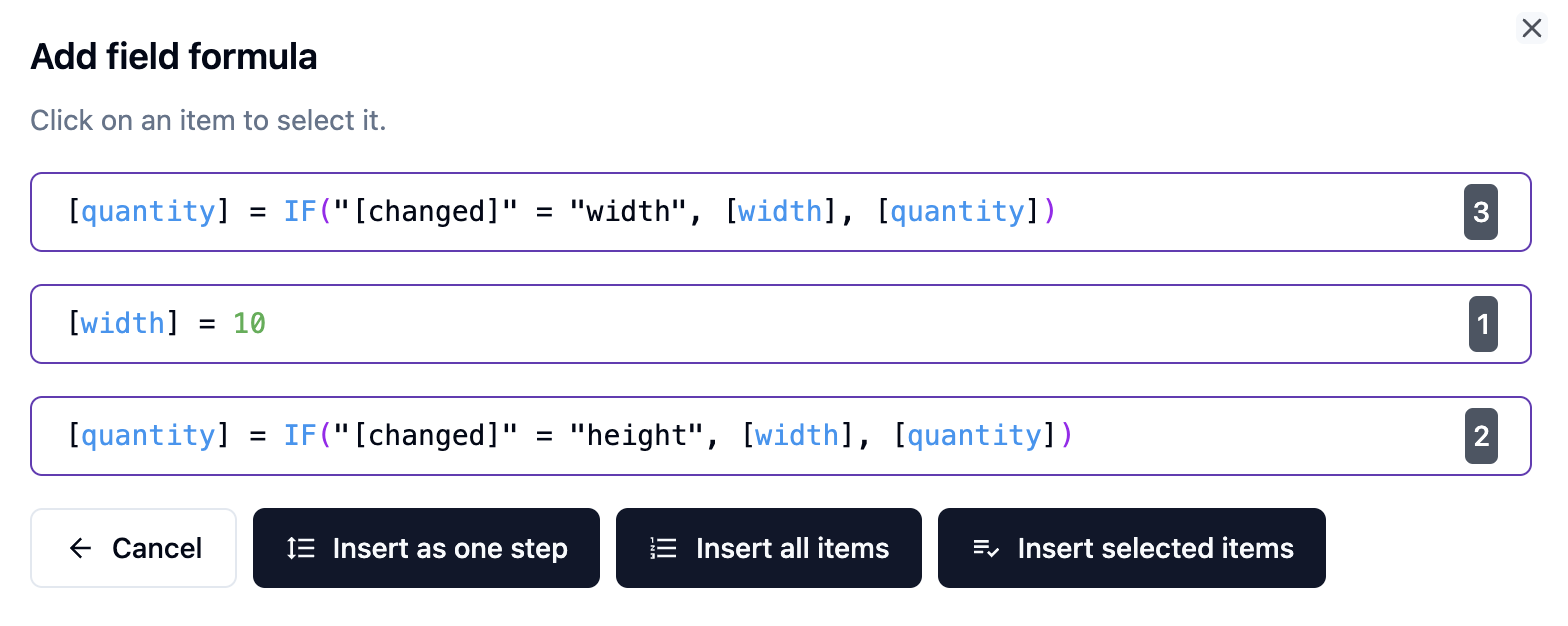Click the width token in the second formula

(121, 323)
